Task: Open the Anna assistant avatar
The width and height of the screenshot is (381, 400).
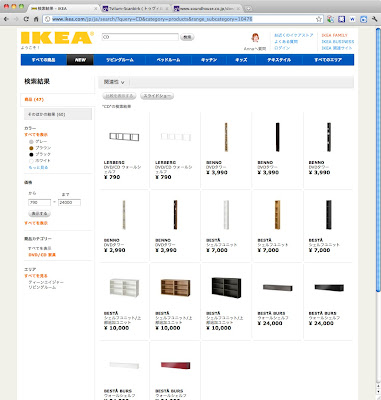Action: tap(255, 38)
